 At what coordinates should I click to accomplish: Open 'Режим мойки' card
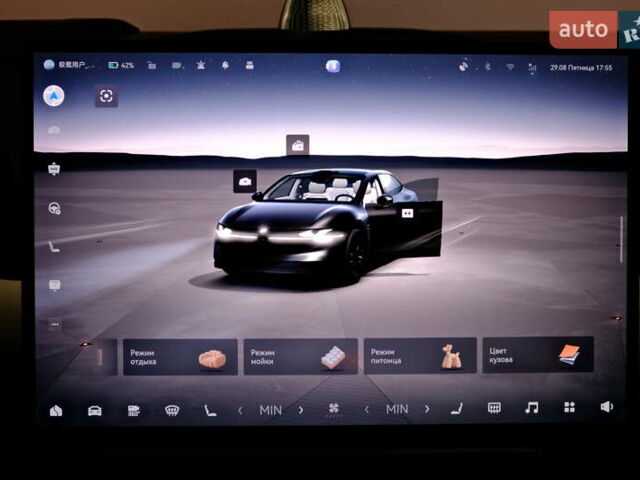click(x=300, y=356)
